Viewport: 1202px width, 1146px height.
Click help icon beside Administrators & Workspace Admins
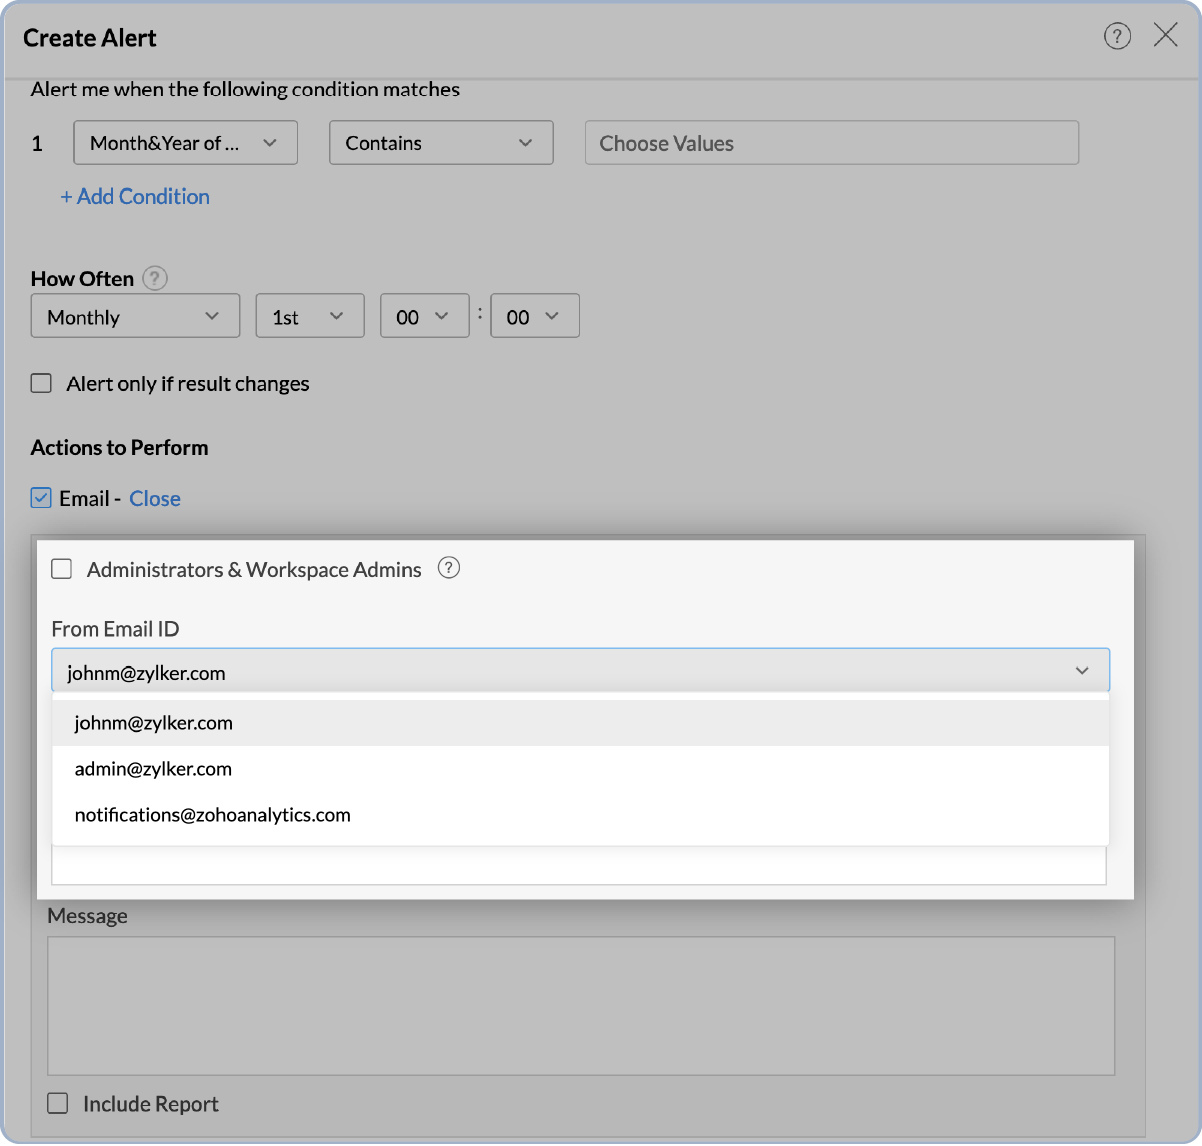449,568
